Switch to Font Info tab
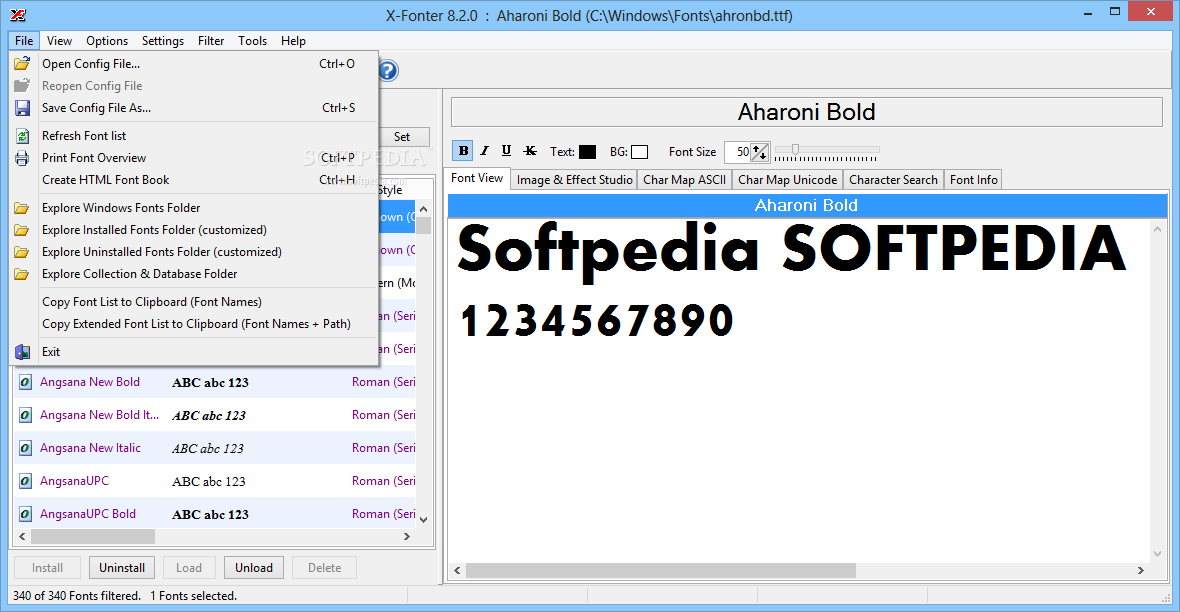This screenshot has height=612, width=1180. point(973,180)
